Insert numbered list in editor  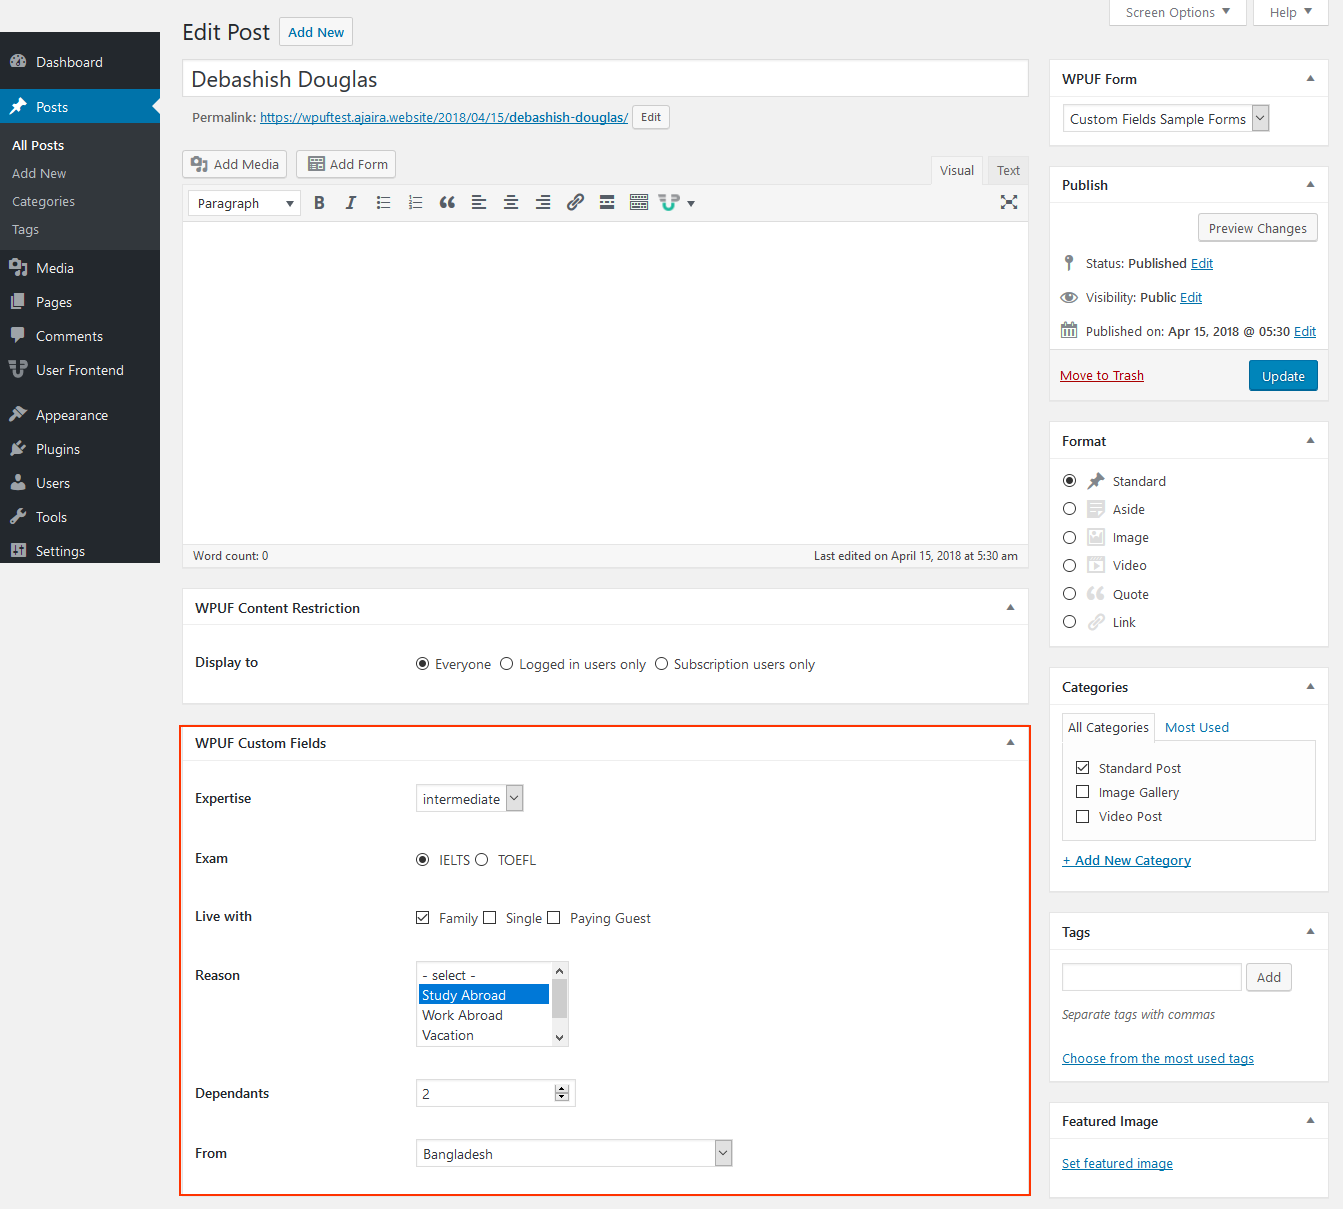415,203
